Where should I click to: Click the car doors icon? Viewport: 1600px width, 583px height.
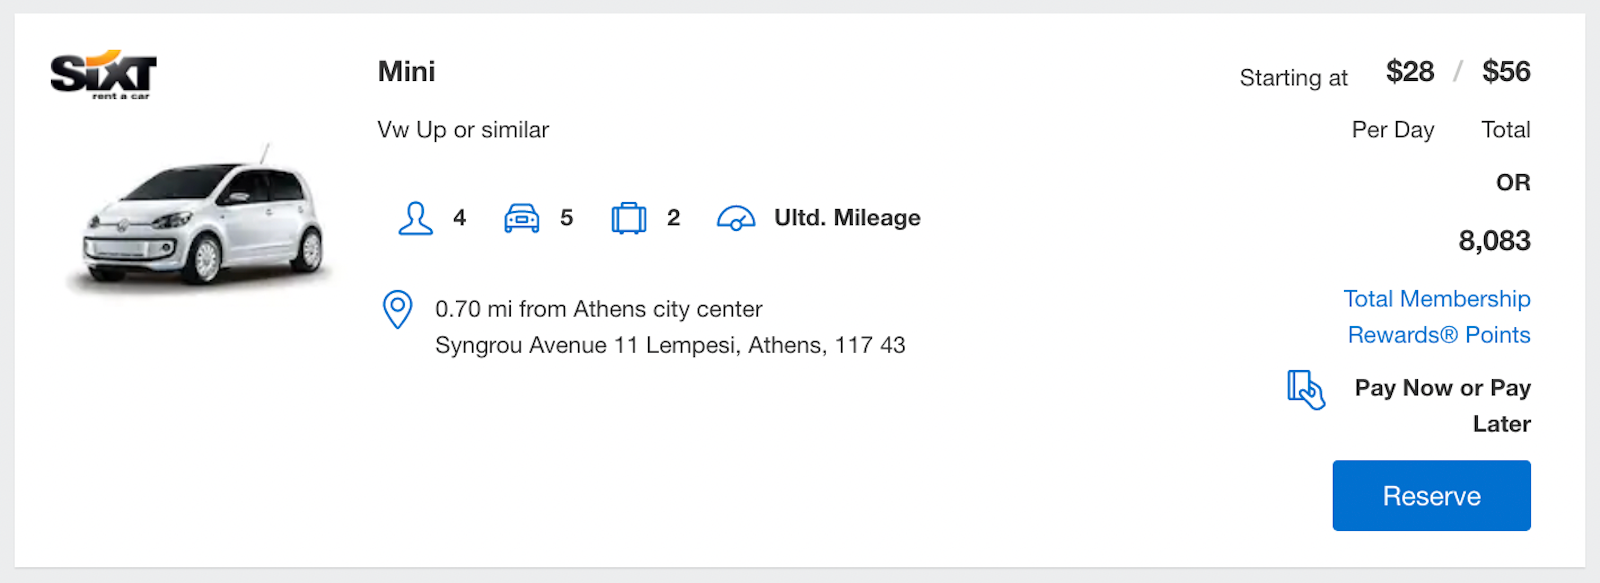521,218
